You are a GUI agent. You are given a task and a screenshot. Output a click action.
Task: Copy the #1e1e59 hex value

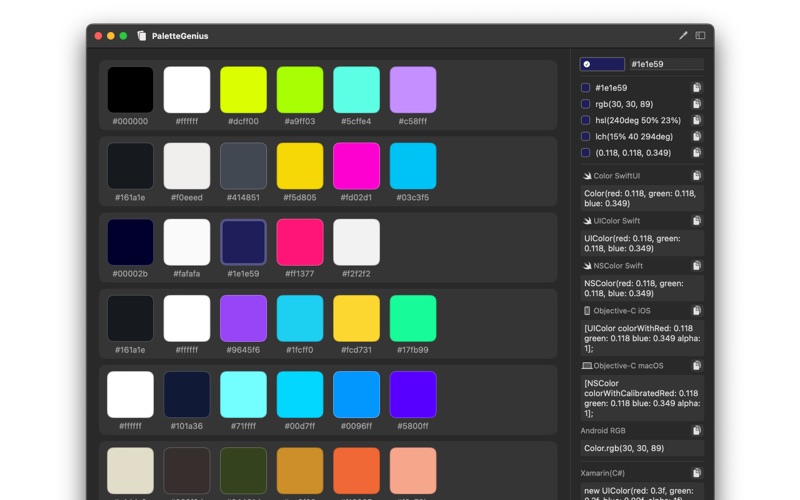(x=696, y=88)
